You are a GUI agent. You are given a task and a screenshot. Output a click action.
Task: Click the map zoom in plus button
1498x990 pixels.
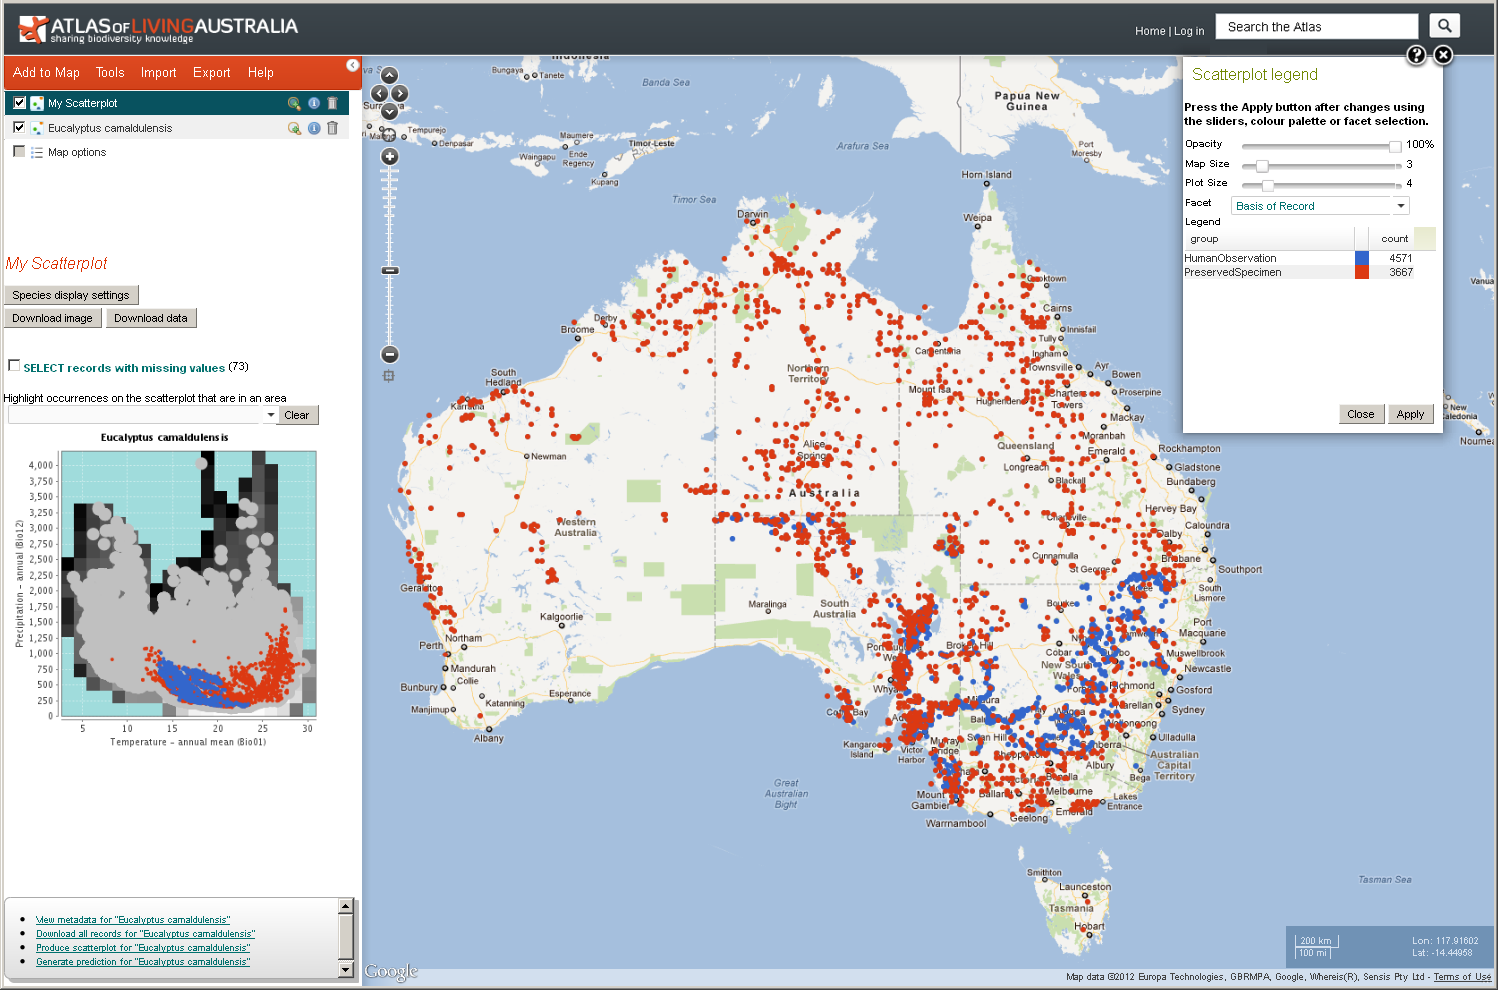point(390,157)
